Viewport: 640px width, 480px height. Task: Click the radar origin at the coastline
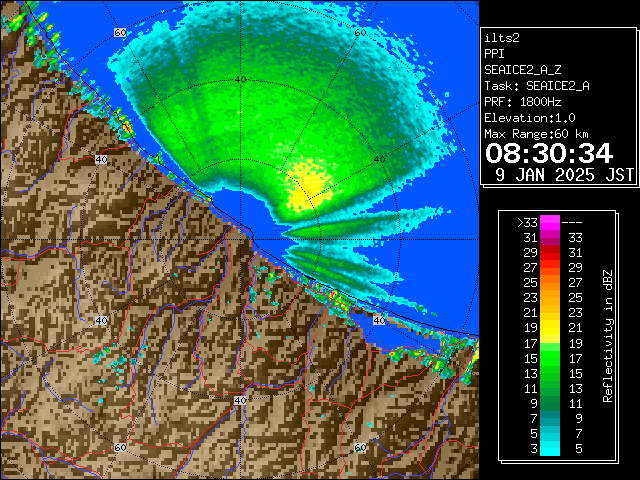coord(241,240)
